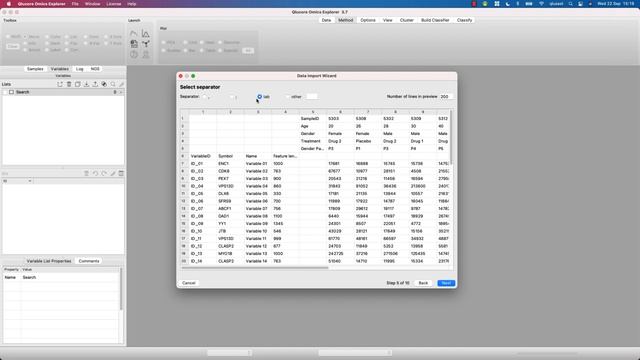Open the Help menu
The image size is (640, 360).
tap(131, 4)
